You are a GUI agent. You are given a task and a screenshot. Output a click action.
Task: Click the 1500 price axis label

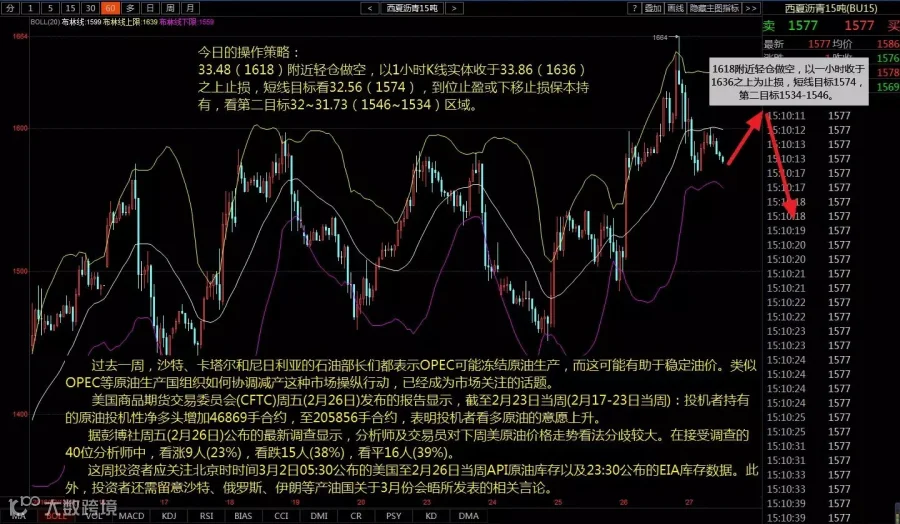click(20, 271)
